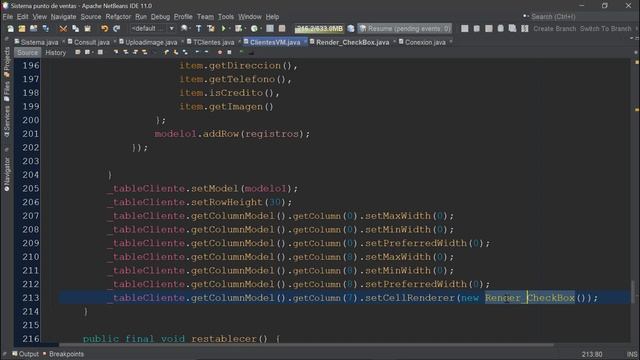This screenshot has width=640, height=360.
Task: Click the garbage collection icon beside memory bar
Action: pos(351,29)
